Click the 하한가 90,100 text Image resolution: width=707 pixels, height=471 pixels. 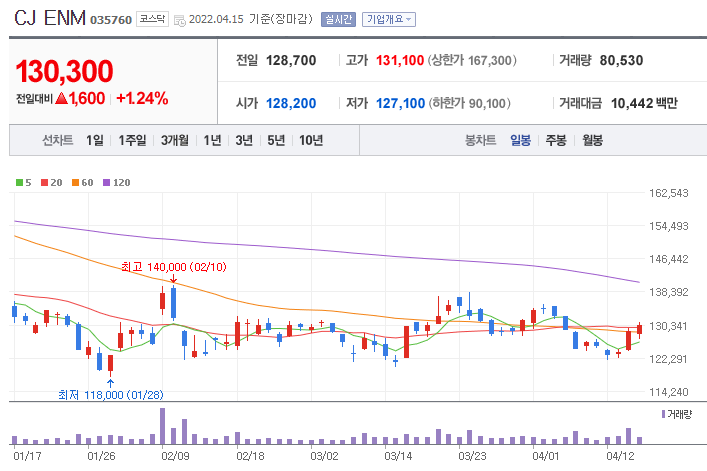click(469, 103)
